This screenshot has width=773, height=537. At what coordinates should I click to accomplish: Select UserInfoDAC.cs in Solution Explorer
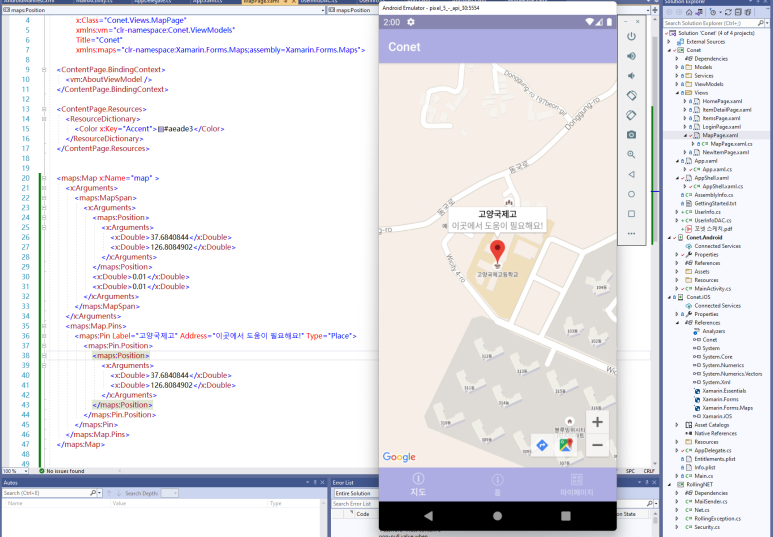(713, 220)
